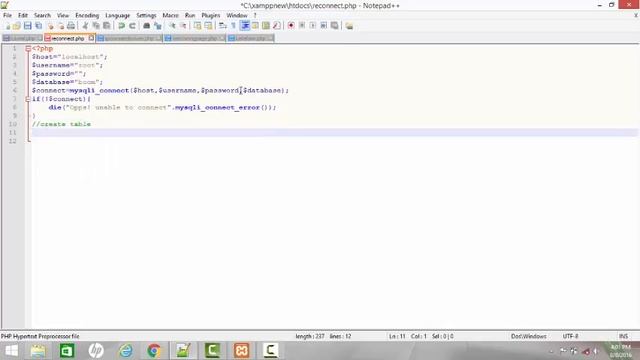The height and width of the screenshot is (360, 640).
Task: Open the Macro menu
Action: [x=170, y=16]
